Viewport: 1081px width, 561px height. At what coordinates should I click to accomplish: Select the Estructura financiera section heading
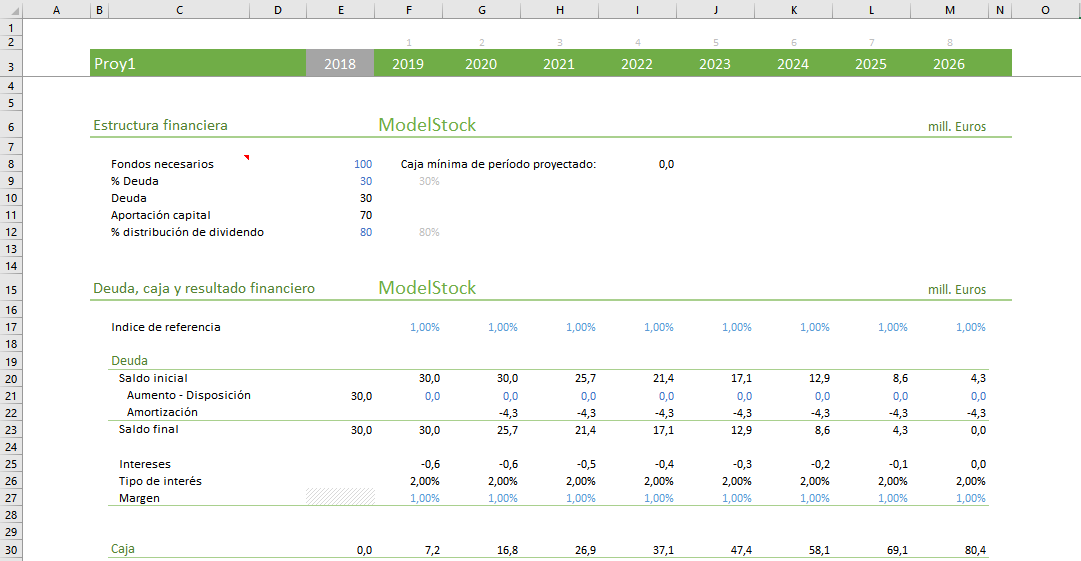pos(160,125)
